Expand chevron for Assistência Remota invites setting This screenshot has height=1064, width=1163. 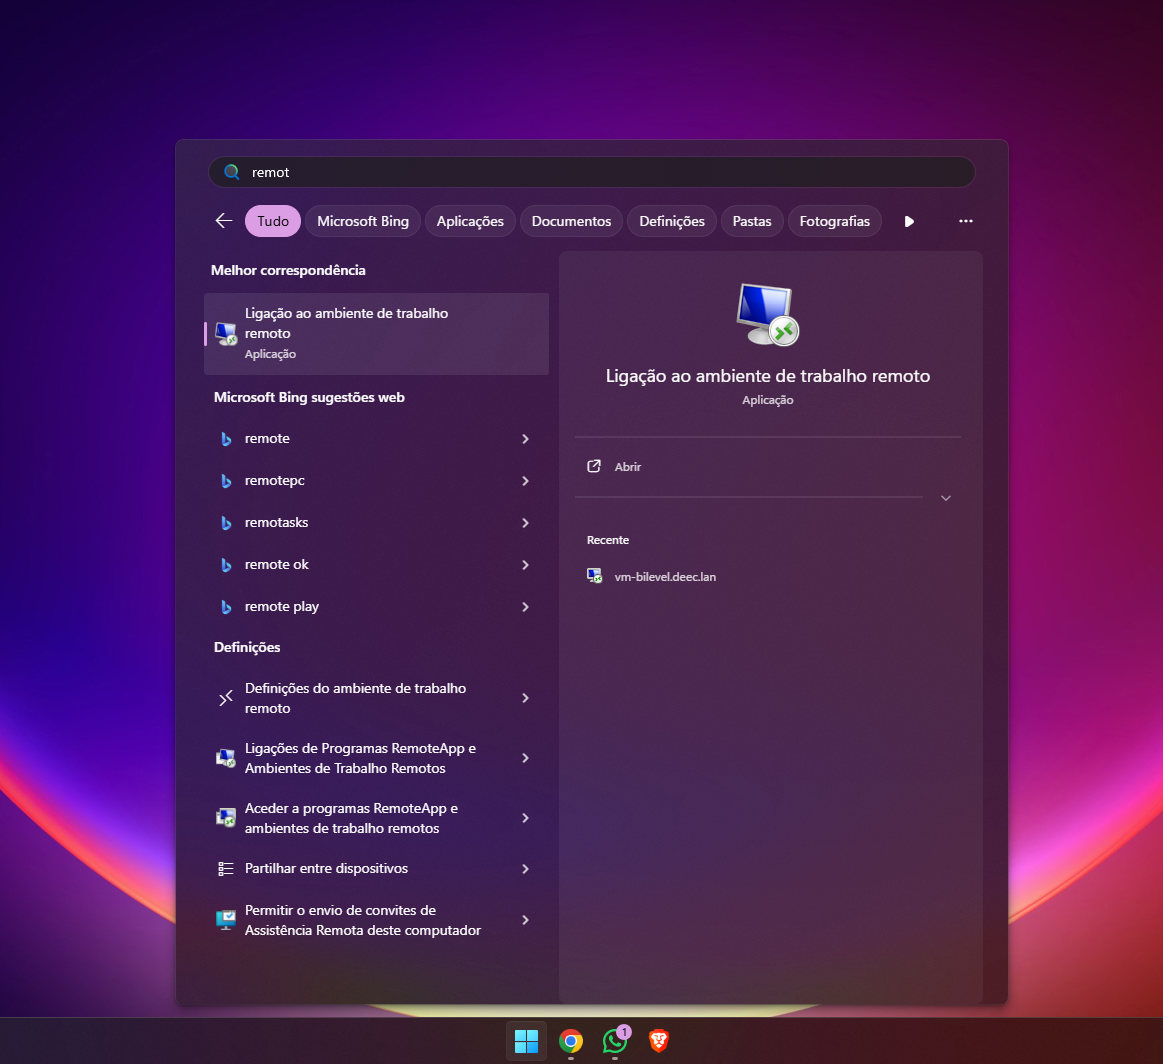coord(525,920)
